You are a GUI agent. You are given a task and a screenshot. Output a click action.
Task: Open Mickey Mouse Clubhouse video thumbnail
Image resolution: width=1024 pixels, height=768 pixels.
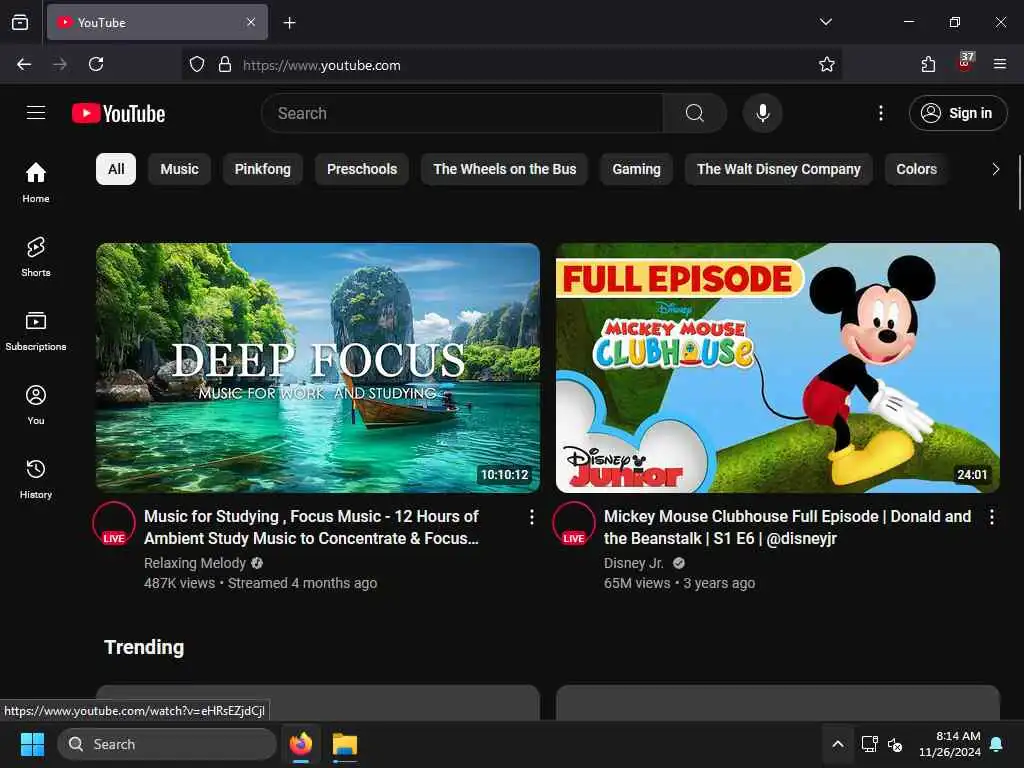coord(778,368)
